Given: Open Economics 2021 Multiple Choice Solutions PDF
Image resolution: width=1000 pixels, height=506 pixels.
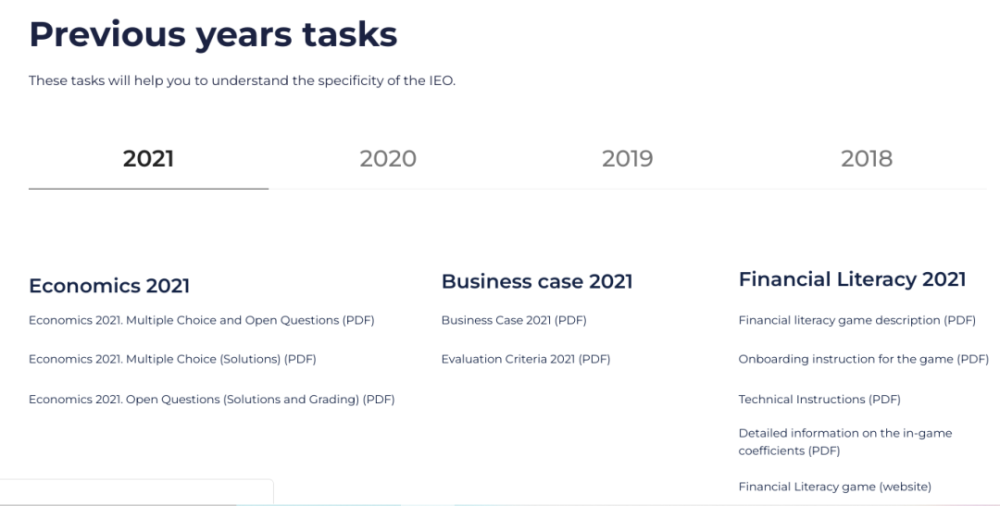Looking at the screenshot, I should [x=172, y=359].
